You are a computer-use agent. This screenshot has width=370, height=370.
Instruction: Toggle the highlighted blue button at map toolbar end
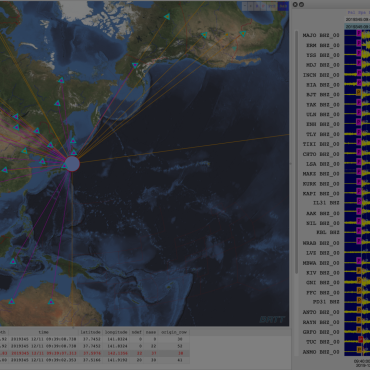coord(283,6)
